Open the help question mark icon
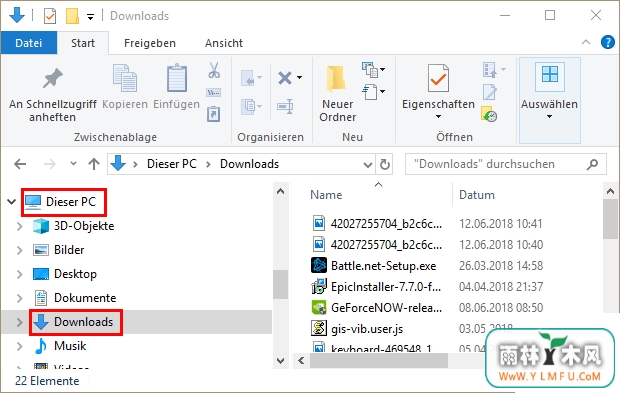The height and width of the screenshot is (393, 620). pos(607,42)
